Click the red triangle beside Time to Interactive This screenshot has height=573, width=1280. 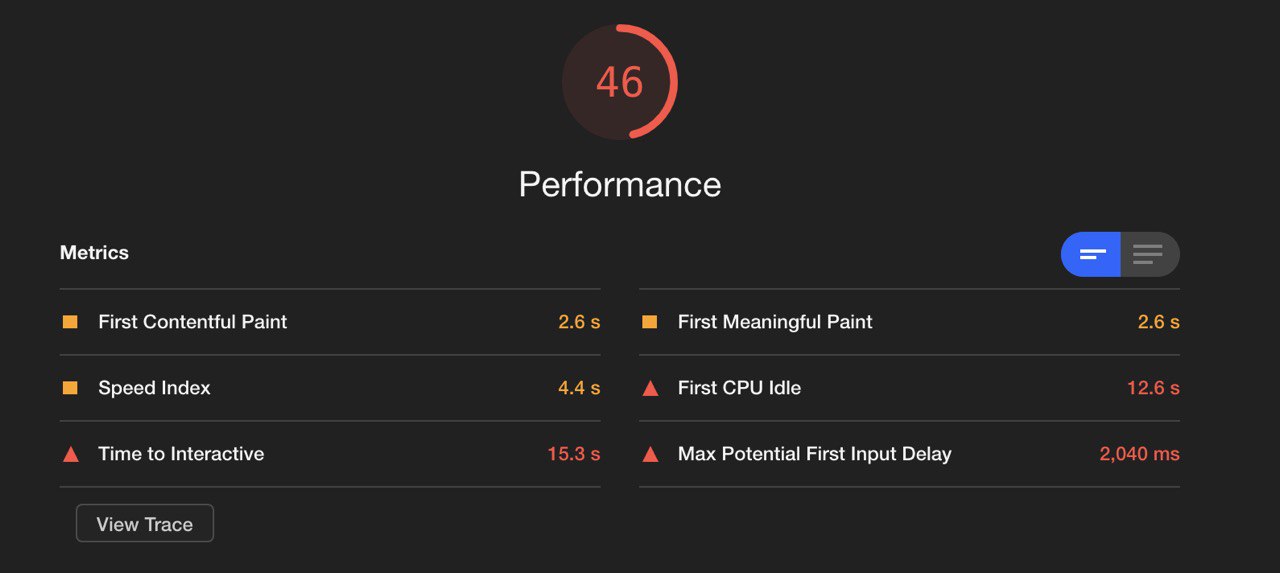click(70, 454)
